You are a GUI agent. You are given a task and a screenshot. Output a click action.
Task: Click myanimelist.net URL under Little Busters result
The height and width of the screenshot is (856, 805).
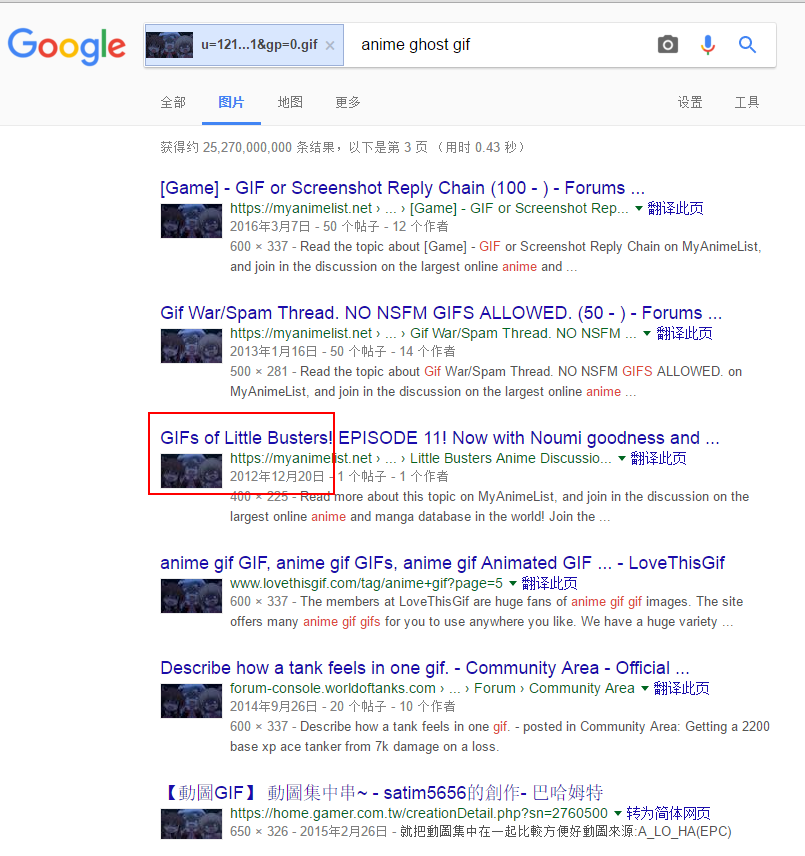point(421,459)
